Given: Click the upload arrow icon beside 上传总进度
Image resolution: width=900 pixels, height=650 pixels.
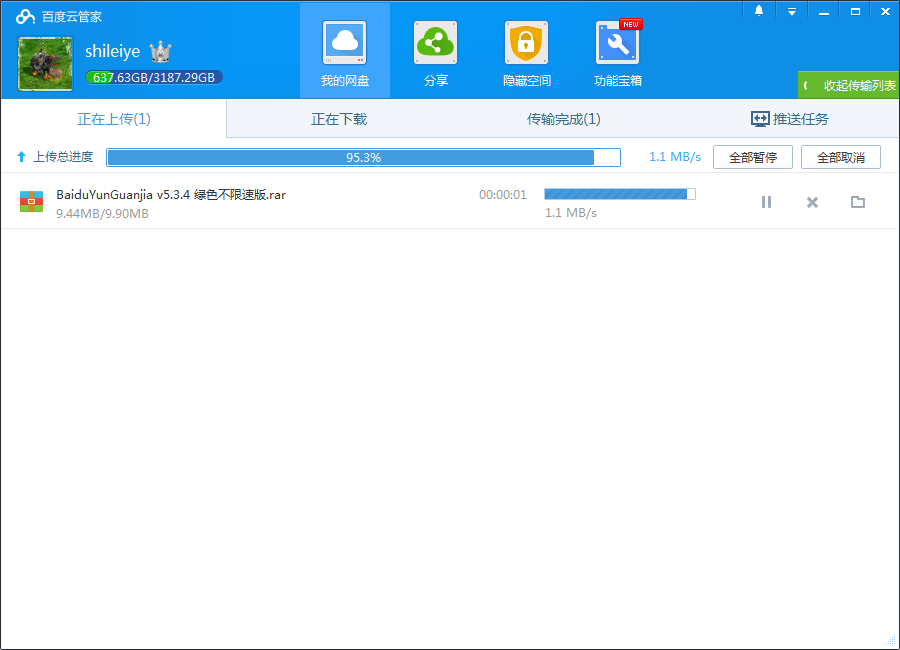Looking at the screenshot, I should pyautogui.click(x=21, y=157).
